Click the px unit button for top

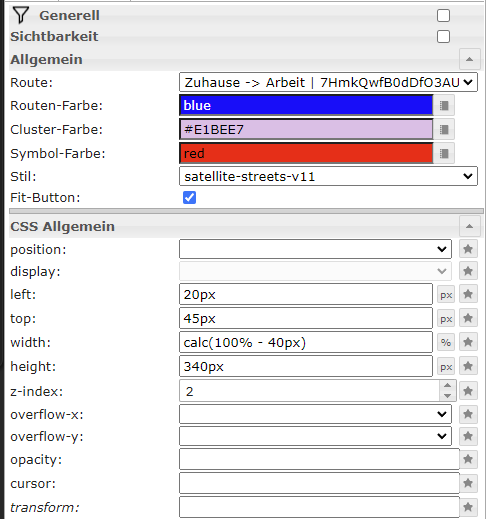(446, 319)
